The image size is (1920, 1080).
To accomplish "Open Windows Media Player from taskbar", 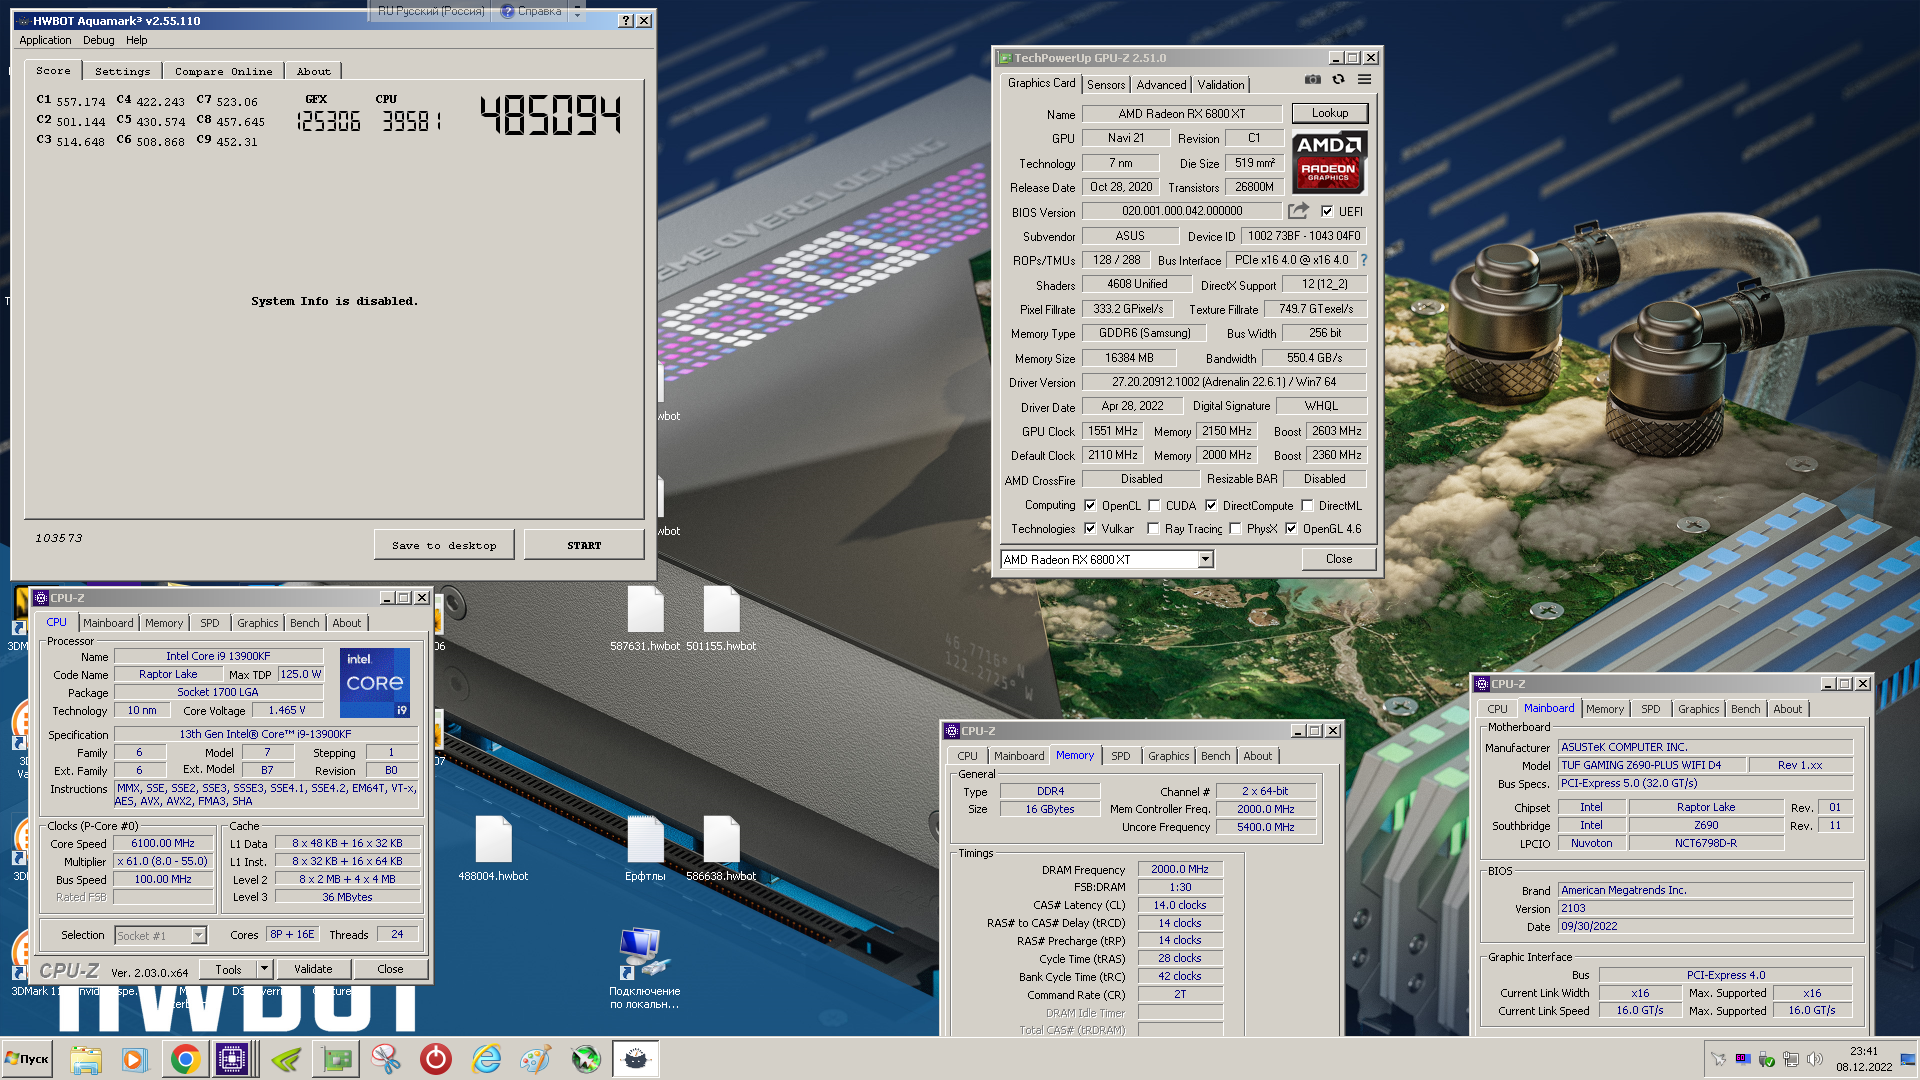I will [x=134, y=1059].
